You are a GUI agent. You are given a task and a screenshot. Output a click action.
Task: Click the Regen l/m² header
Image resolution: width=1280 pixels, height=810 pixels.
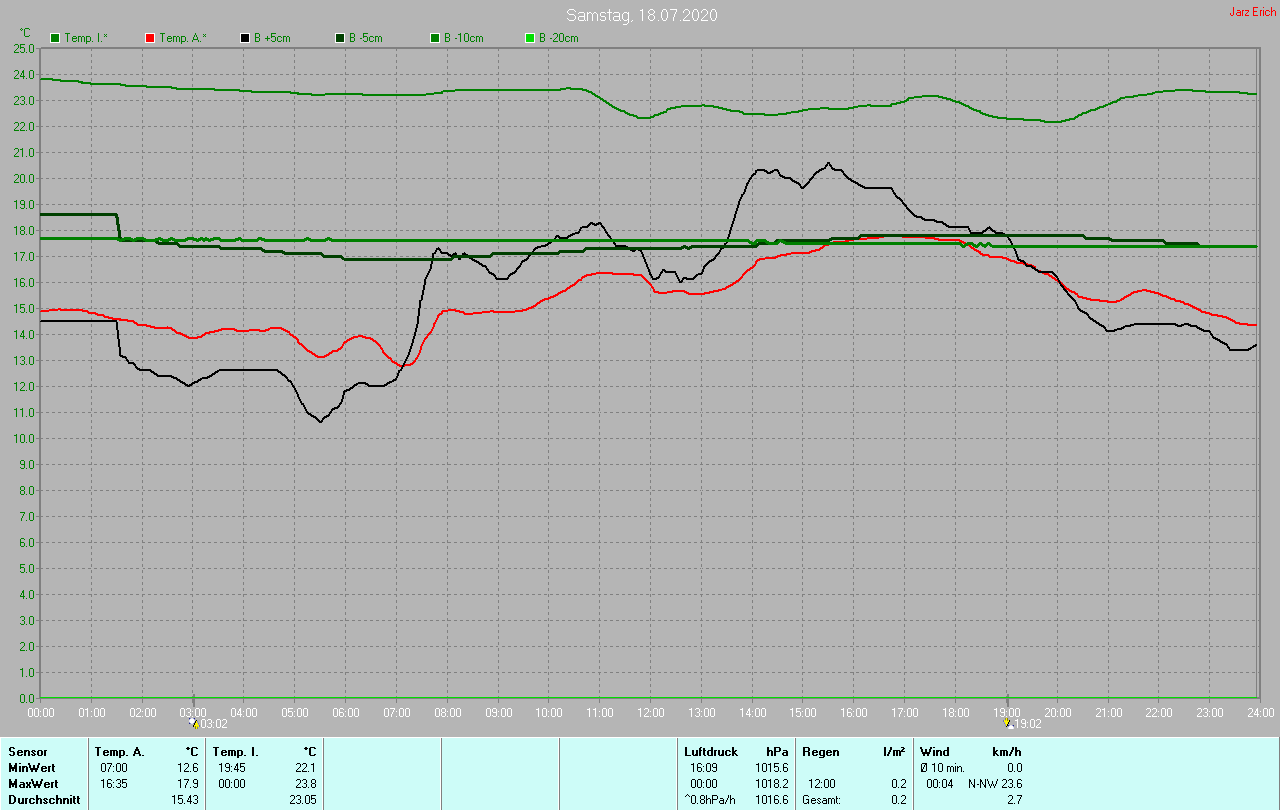click(820, 752)
